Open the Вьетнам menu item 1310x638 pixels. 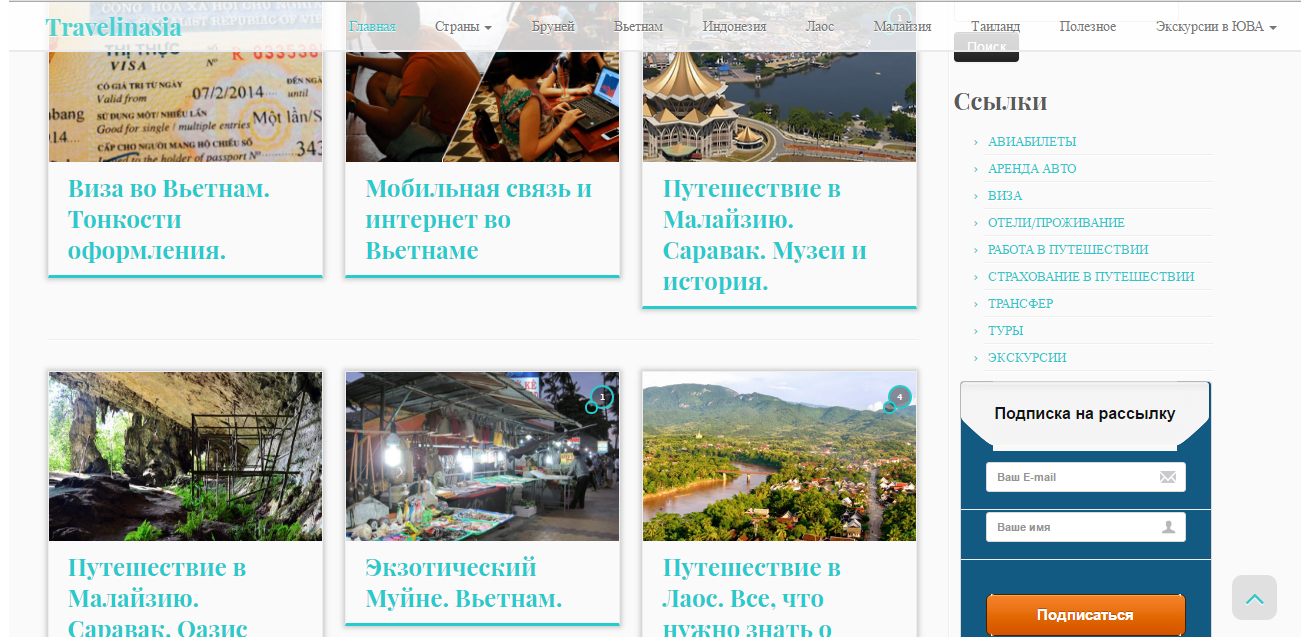[638, 27]
